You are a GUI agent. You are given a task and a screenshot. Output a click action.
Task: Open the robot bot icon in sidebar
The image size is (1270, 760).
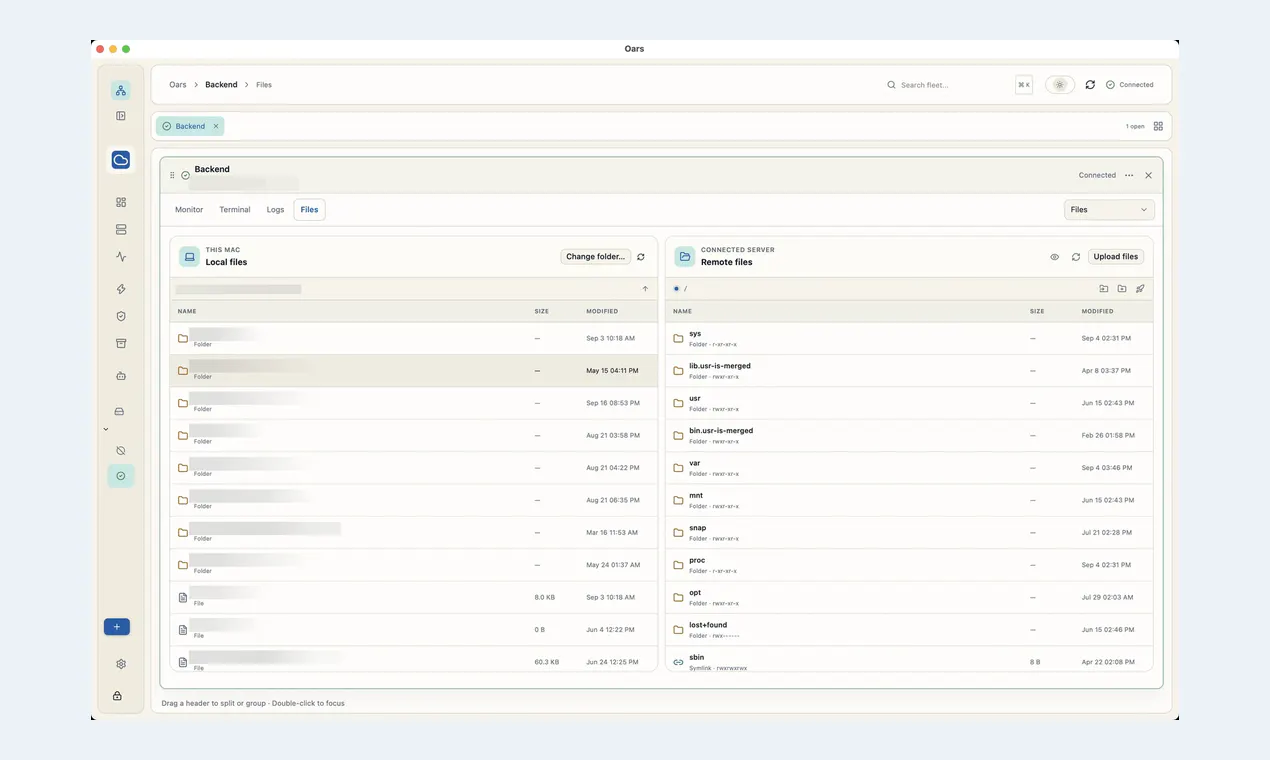[x=121, y=376]
